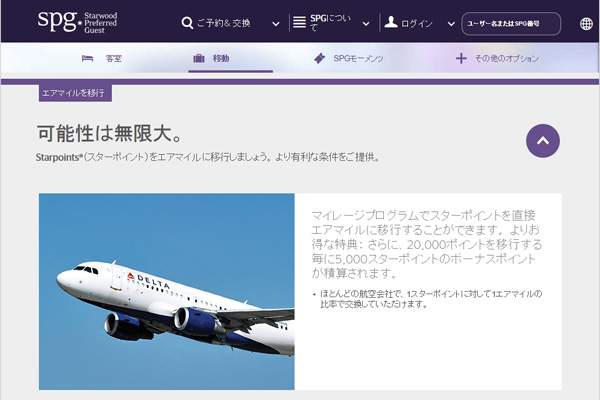Screen dimensions: 600x400
Task: Expand the ログイン dropdown chevron
Action: [x=451, y=24]
